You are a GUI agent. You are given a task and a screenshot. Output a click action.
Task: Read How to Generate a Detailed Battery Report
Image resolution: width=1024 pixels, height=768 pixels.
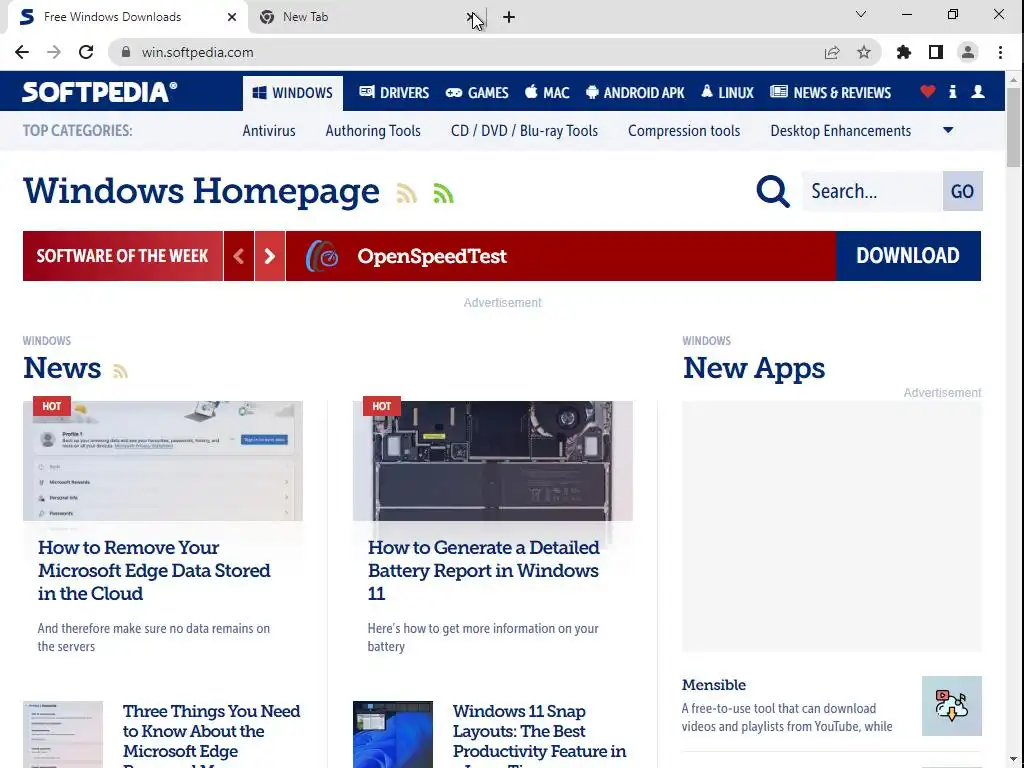coord(483,570)
